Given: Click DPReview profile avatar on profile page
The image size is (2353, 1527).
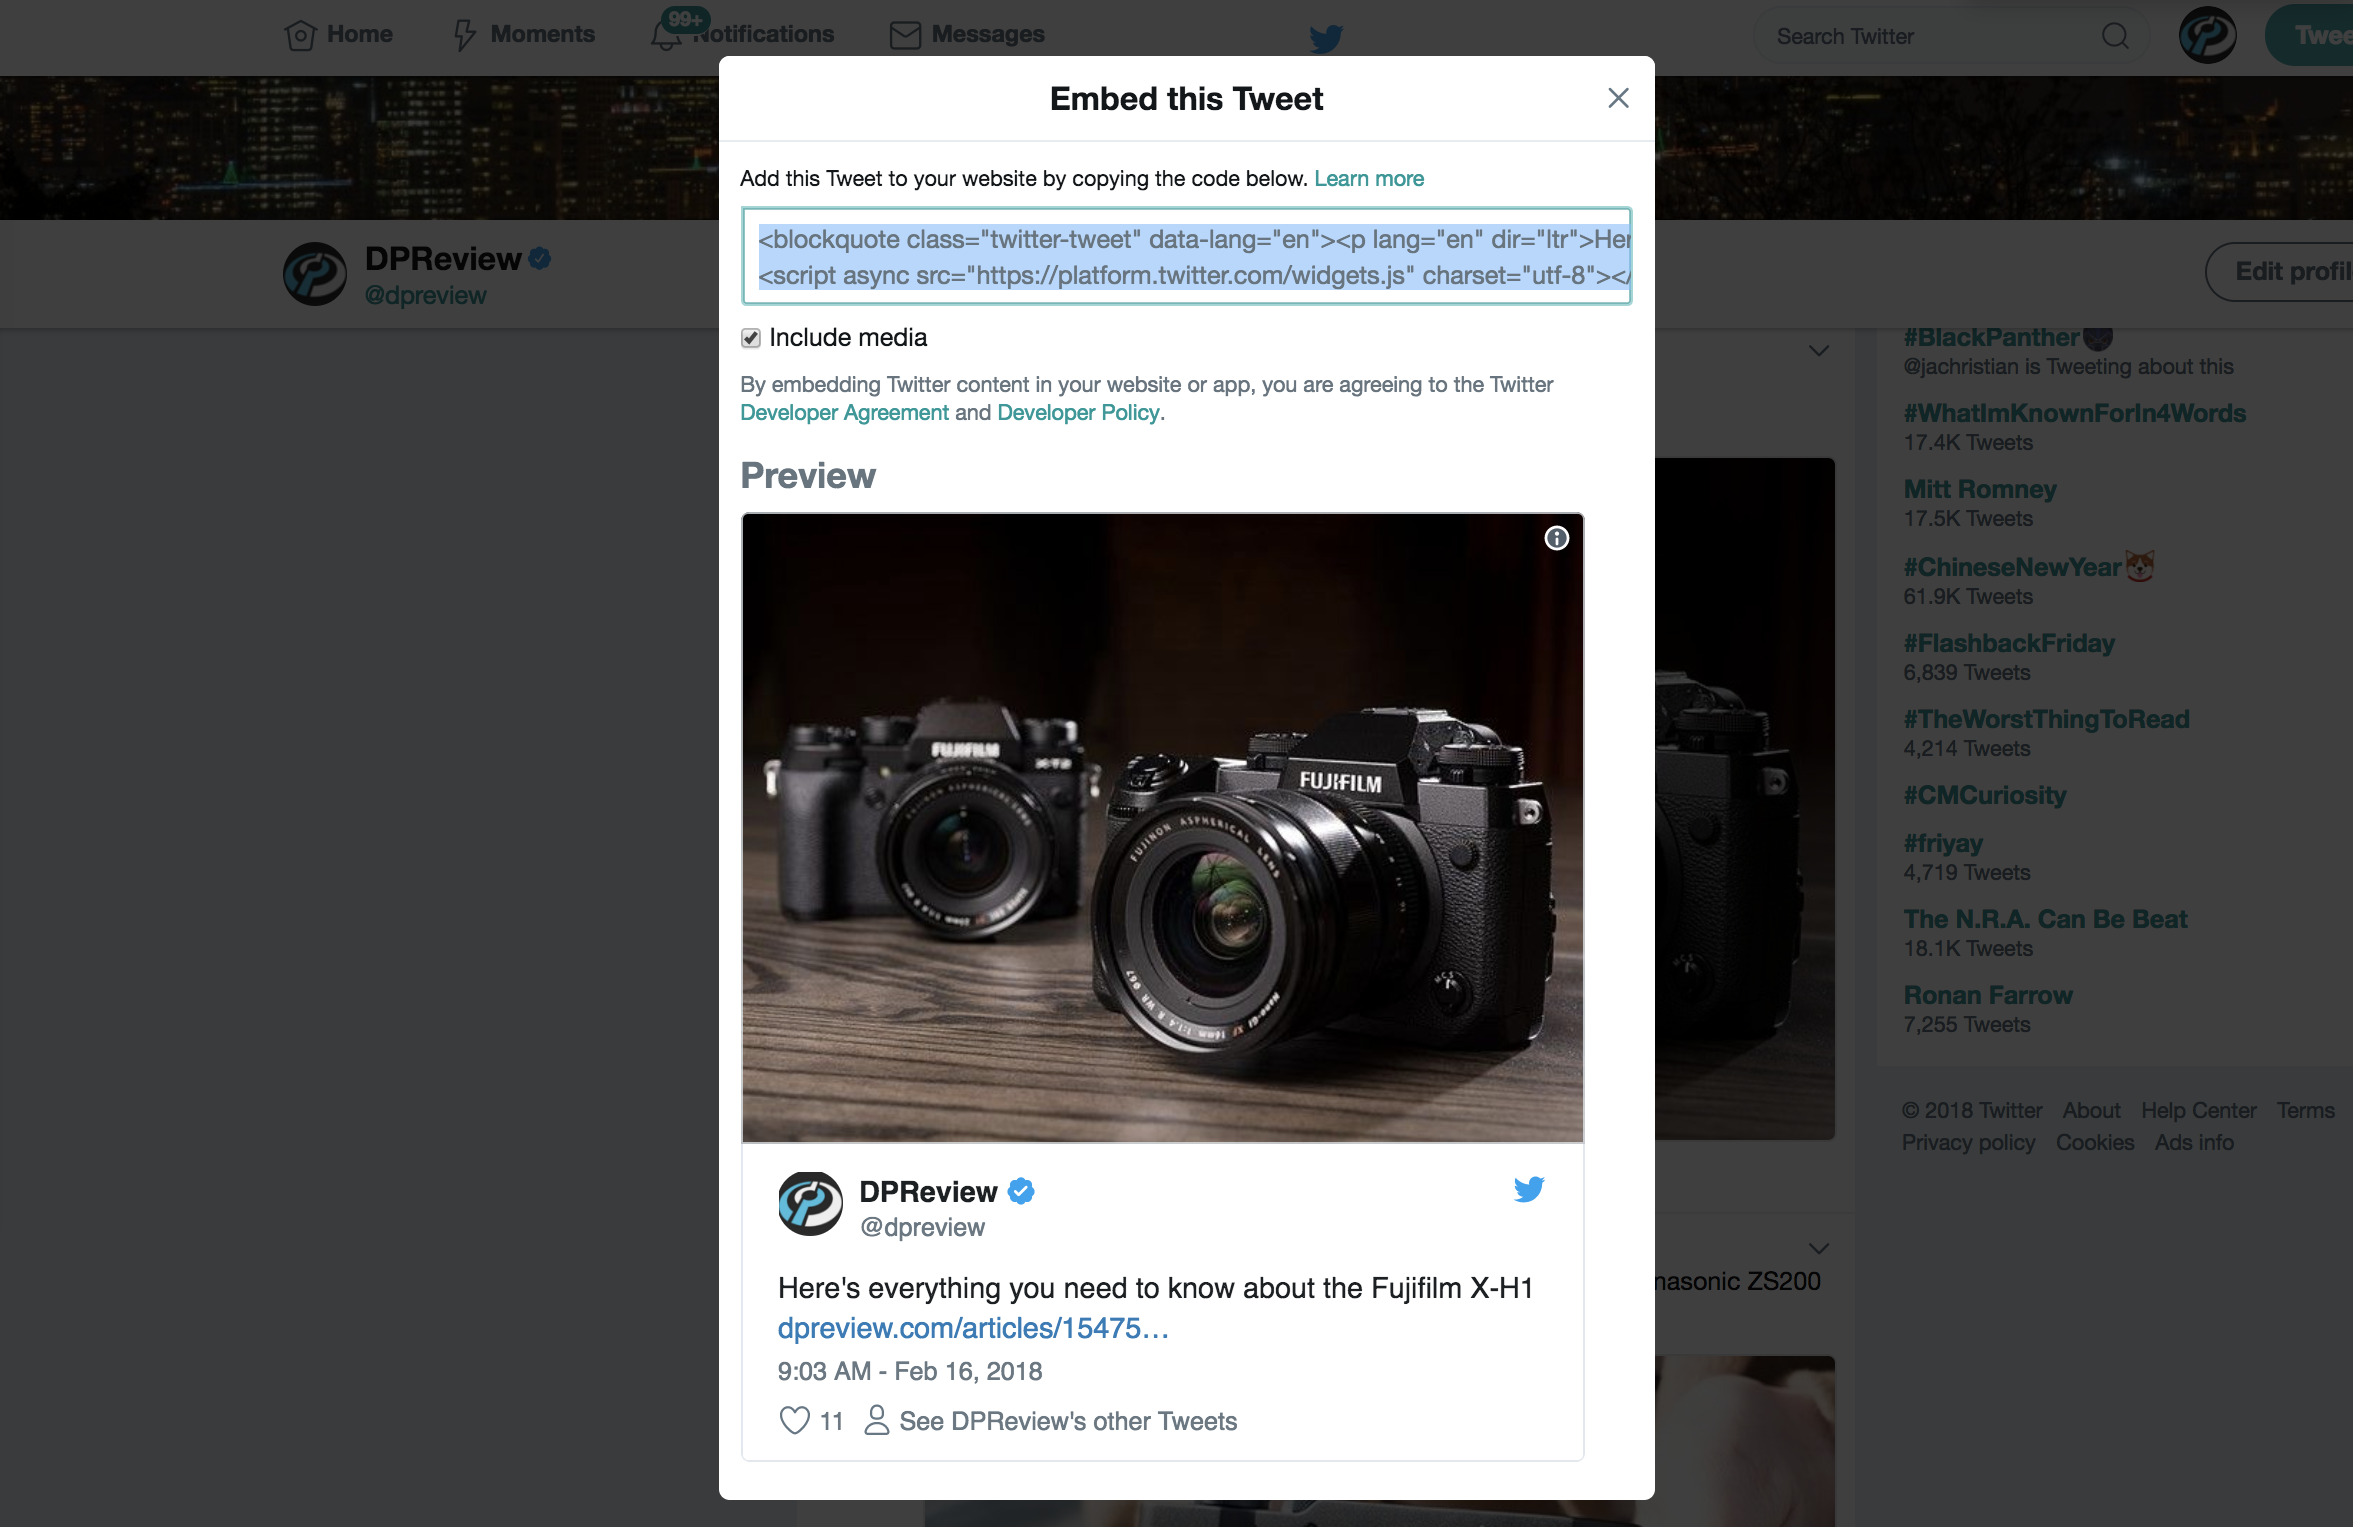Looking at the screenshot, I should [315, 274].
